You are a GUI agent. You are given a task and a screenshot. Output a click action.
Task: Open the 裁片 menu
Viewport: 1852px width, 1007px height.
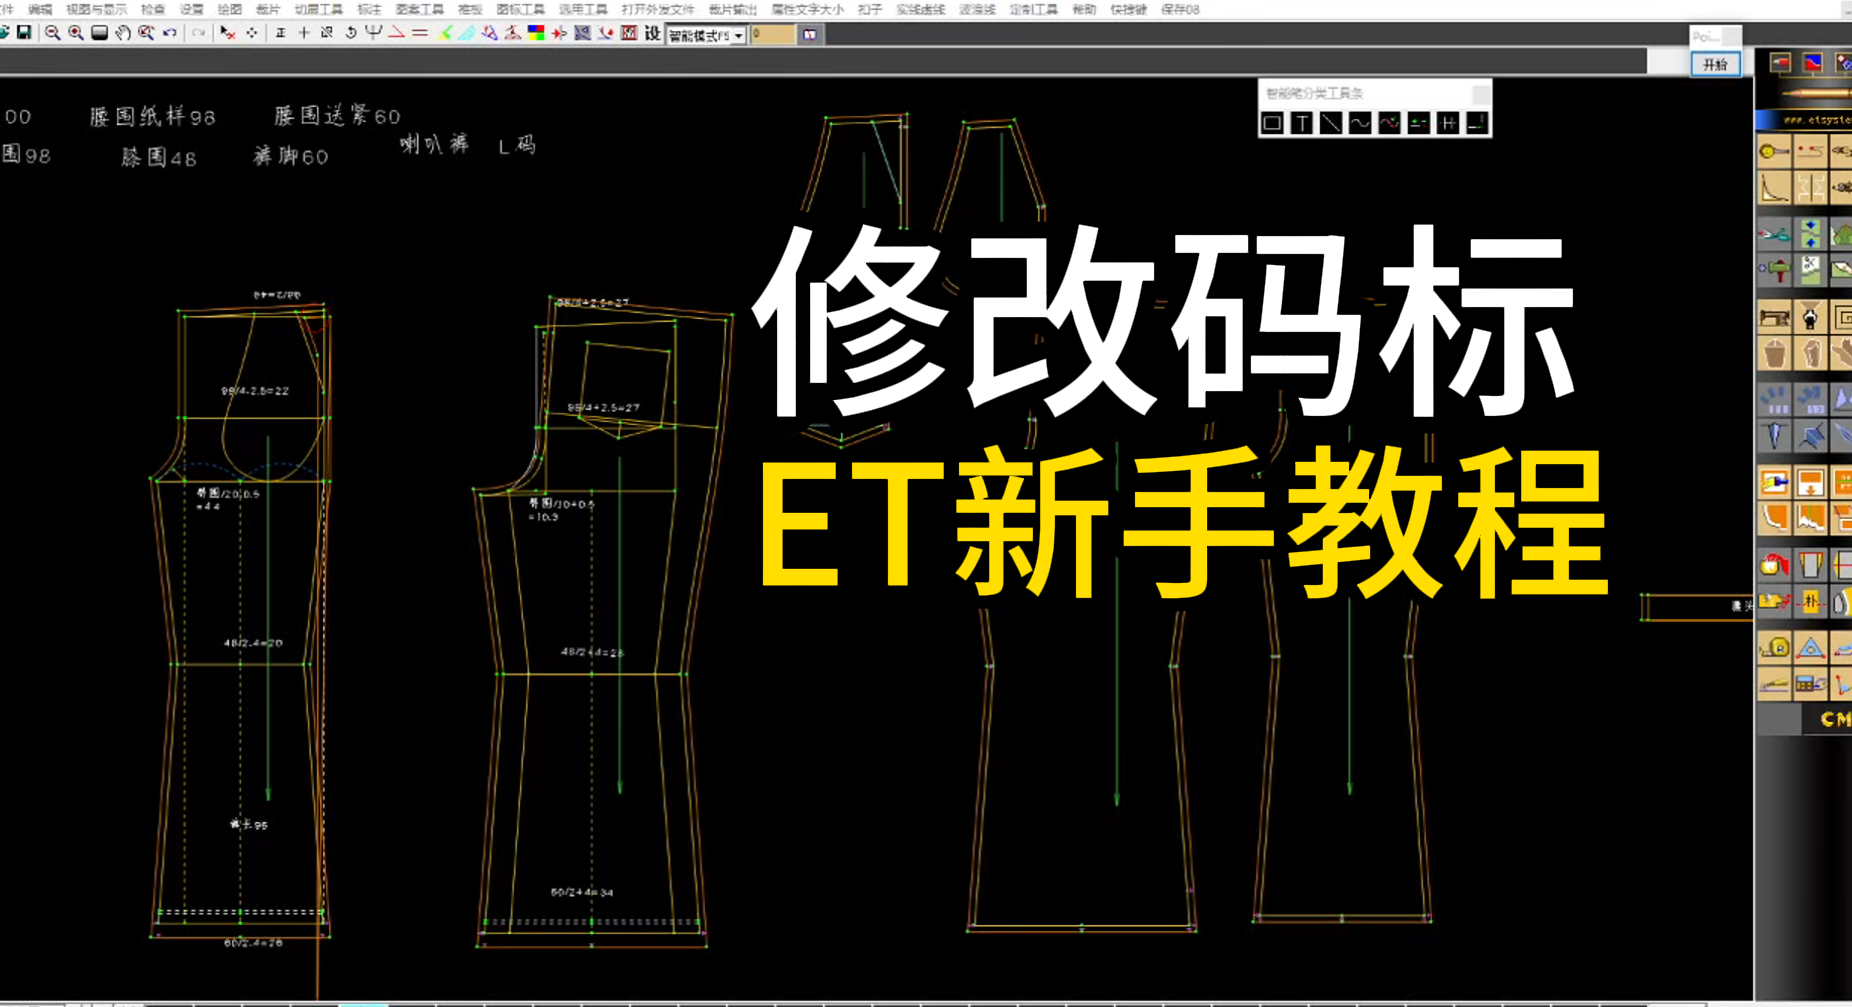click(x=268, y=9)
